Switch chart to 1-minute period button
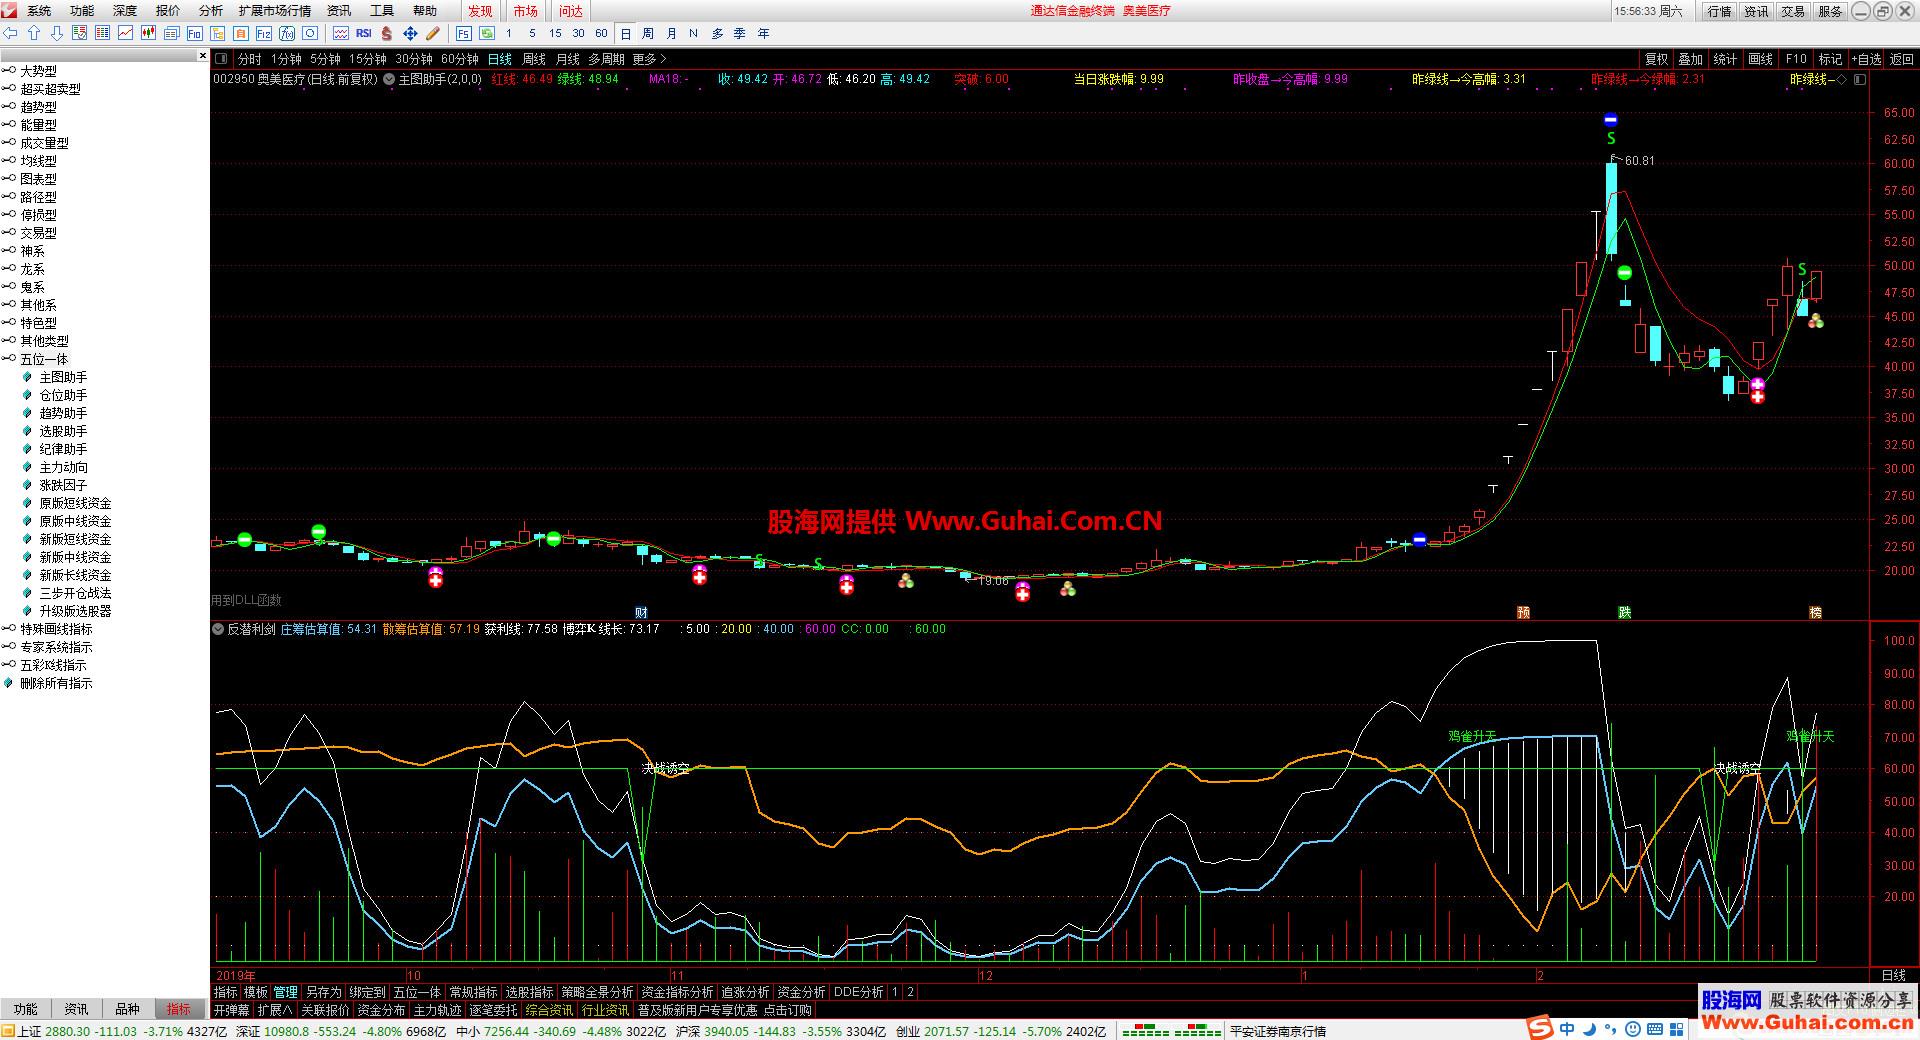This screenshot has width=1920, height=1040. [509, 33]
